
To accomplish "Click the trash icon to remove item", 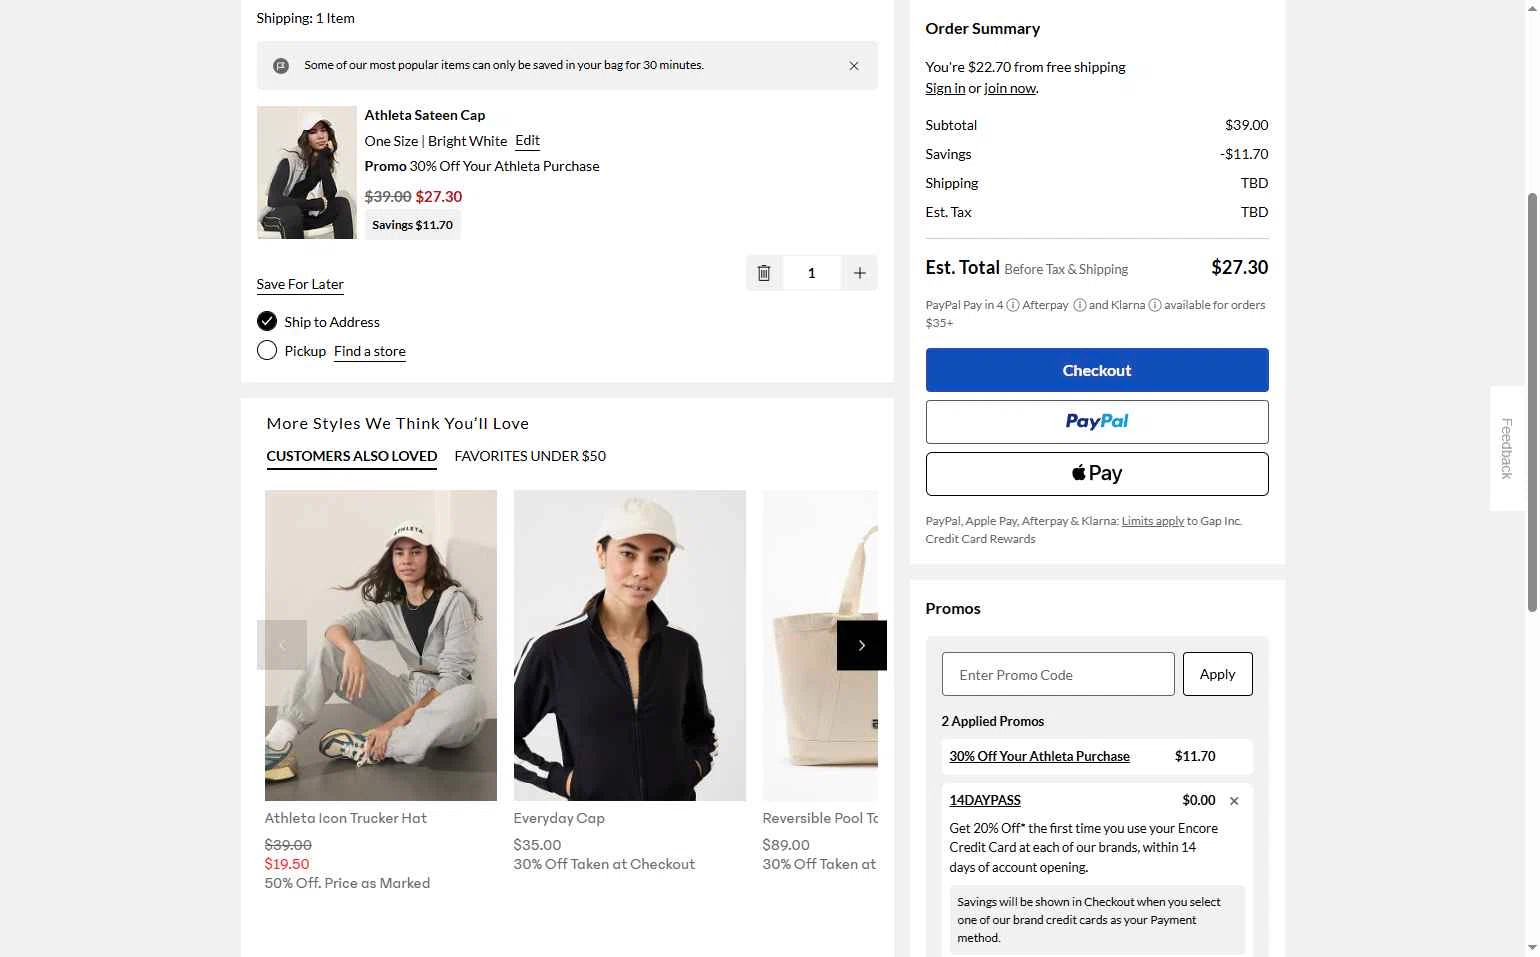I will coord(764,273).
